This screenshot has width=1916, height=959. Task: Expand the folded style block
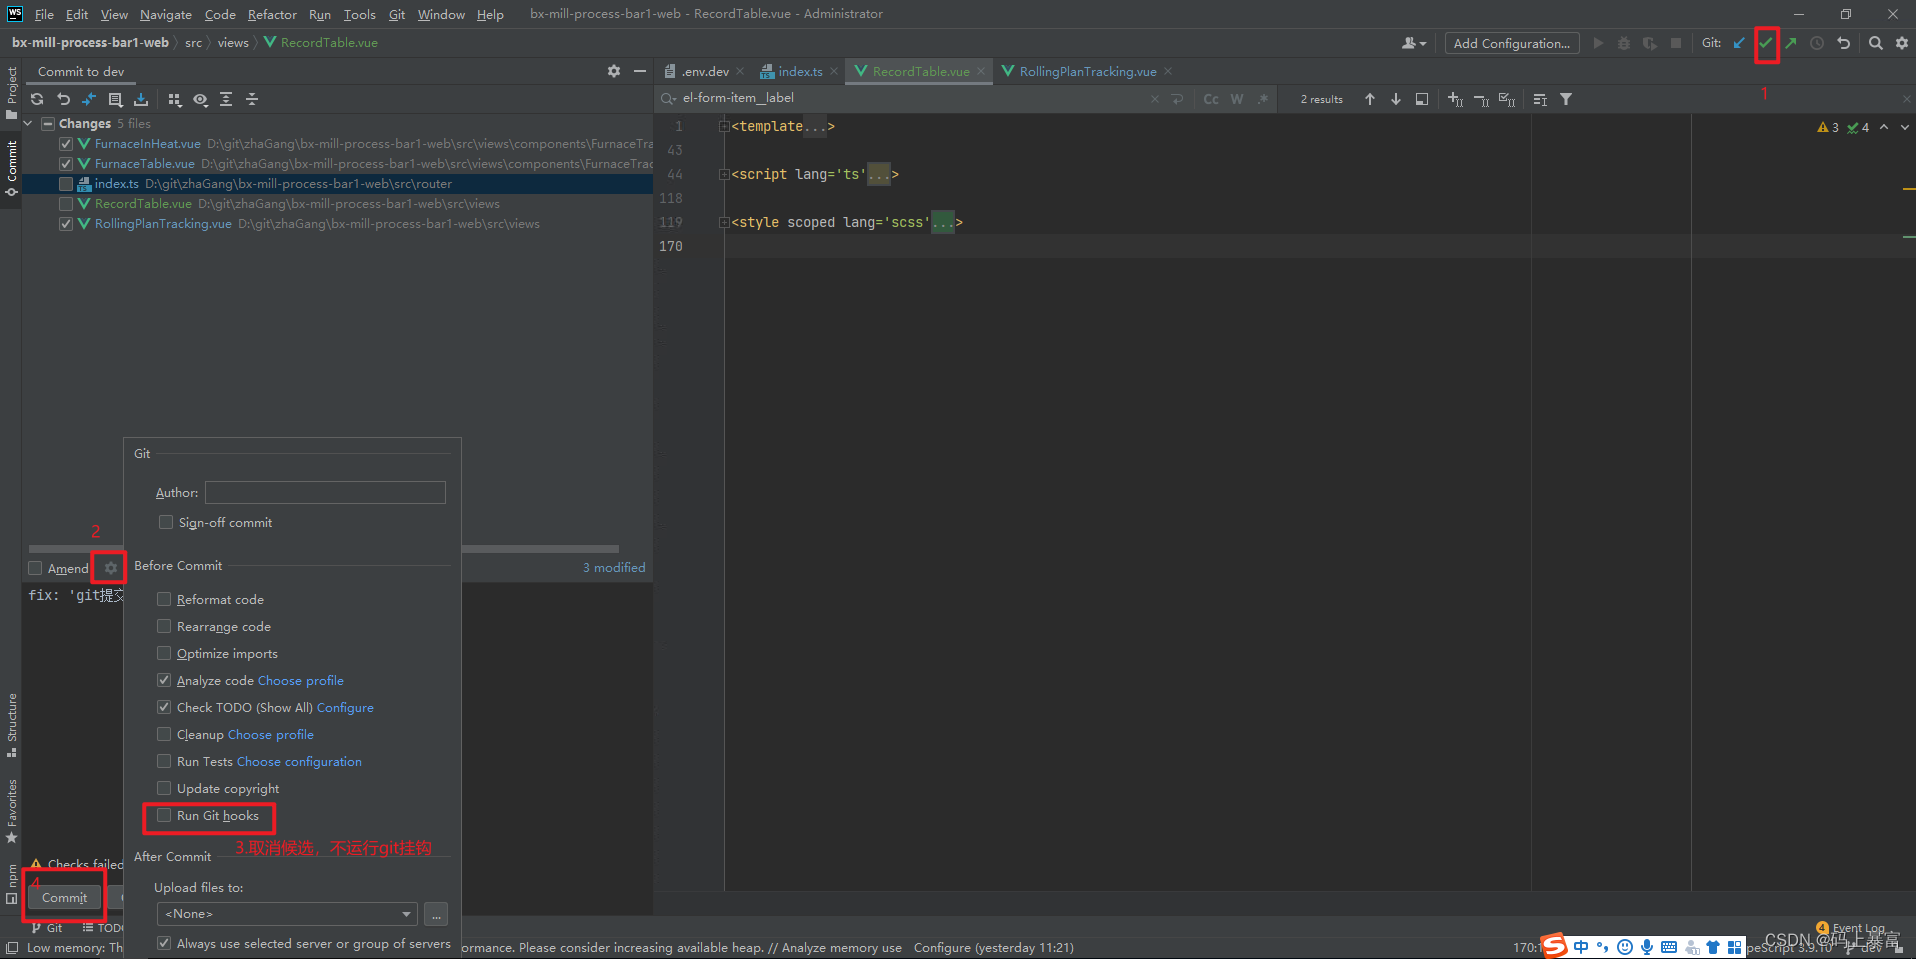[x=724, y=222]
